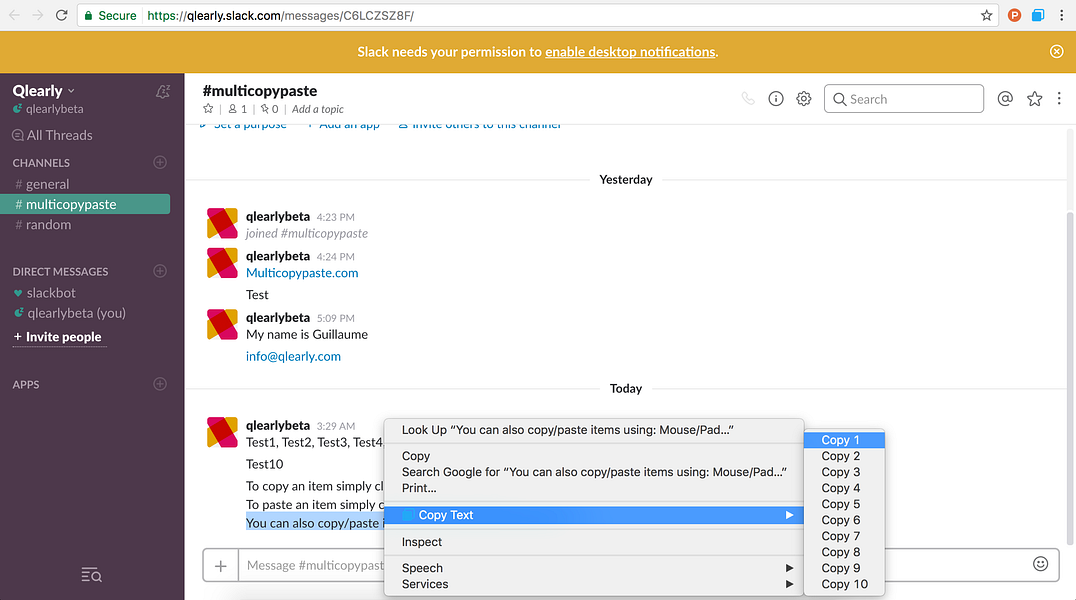This screenshot has height=600, width=1076.
Task: Open channel settings gear
Action: pos(804,99)
